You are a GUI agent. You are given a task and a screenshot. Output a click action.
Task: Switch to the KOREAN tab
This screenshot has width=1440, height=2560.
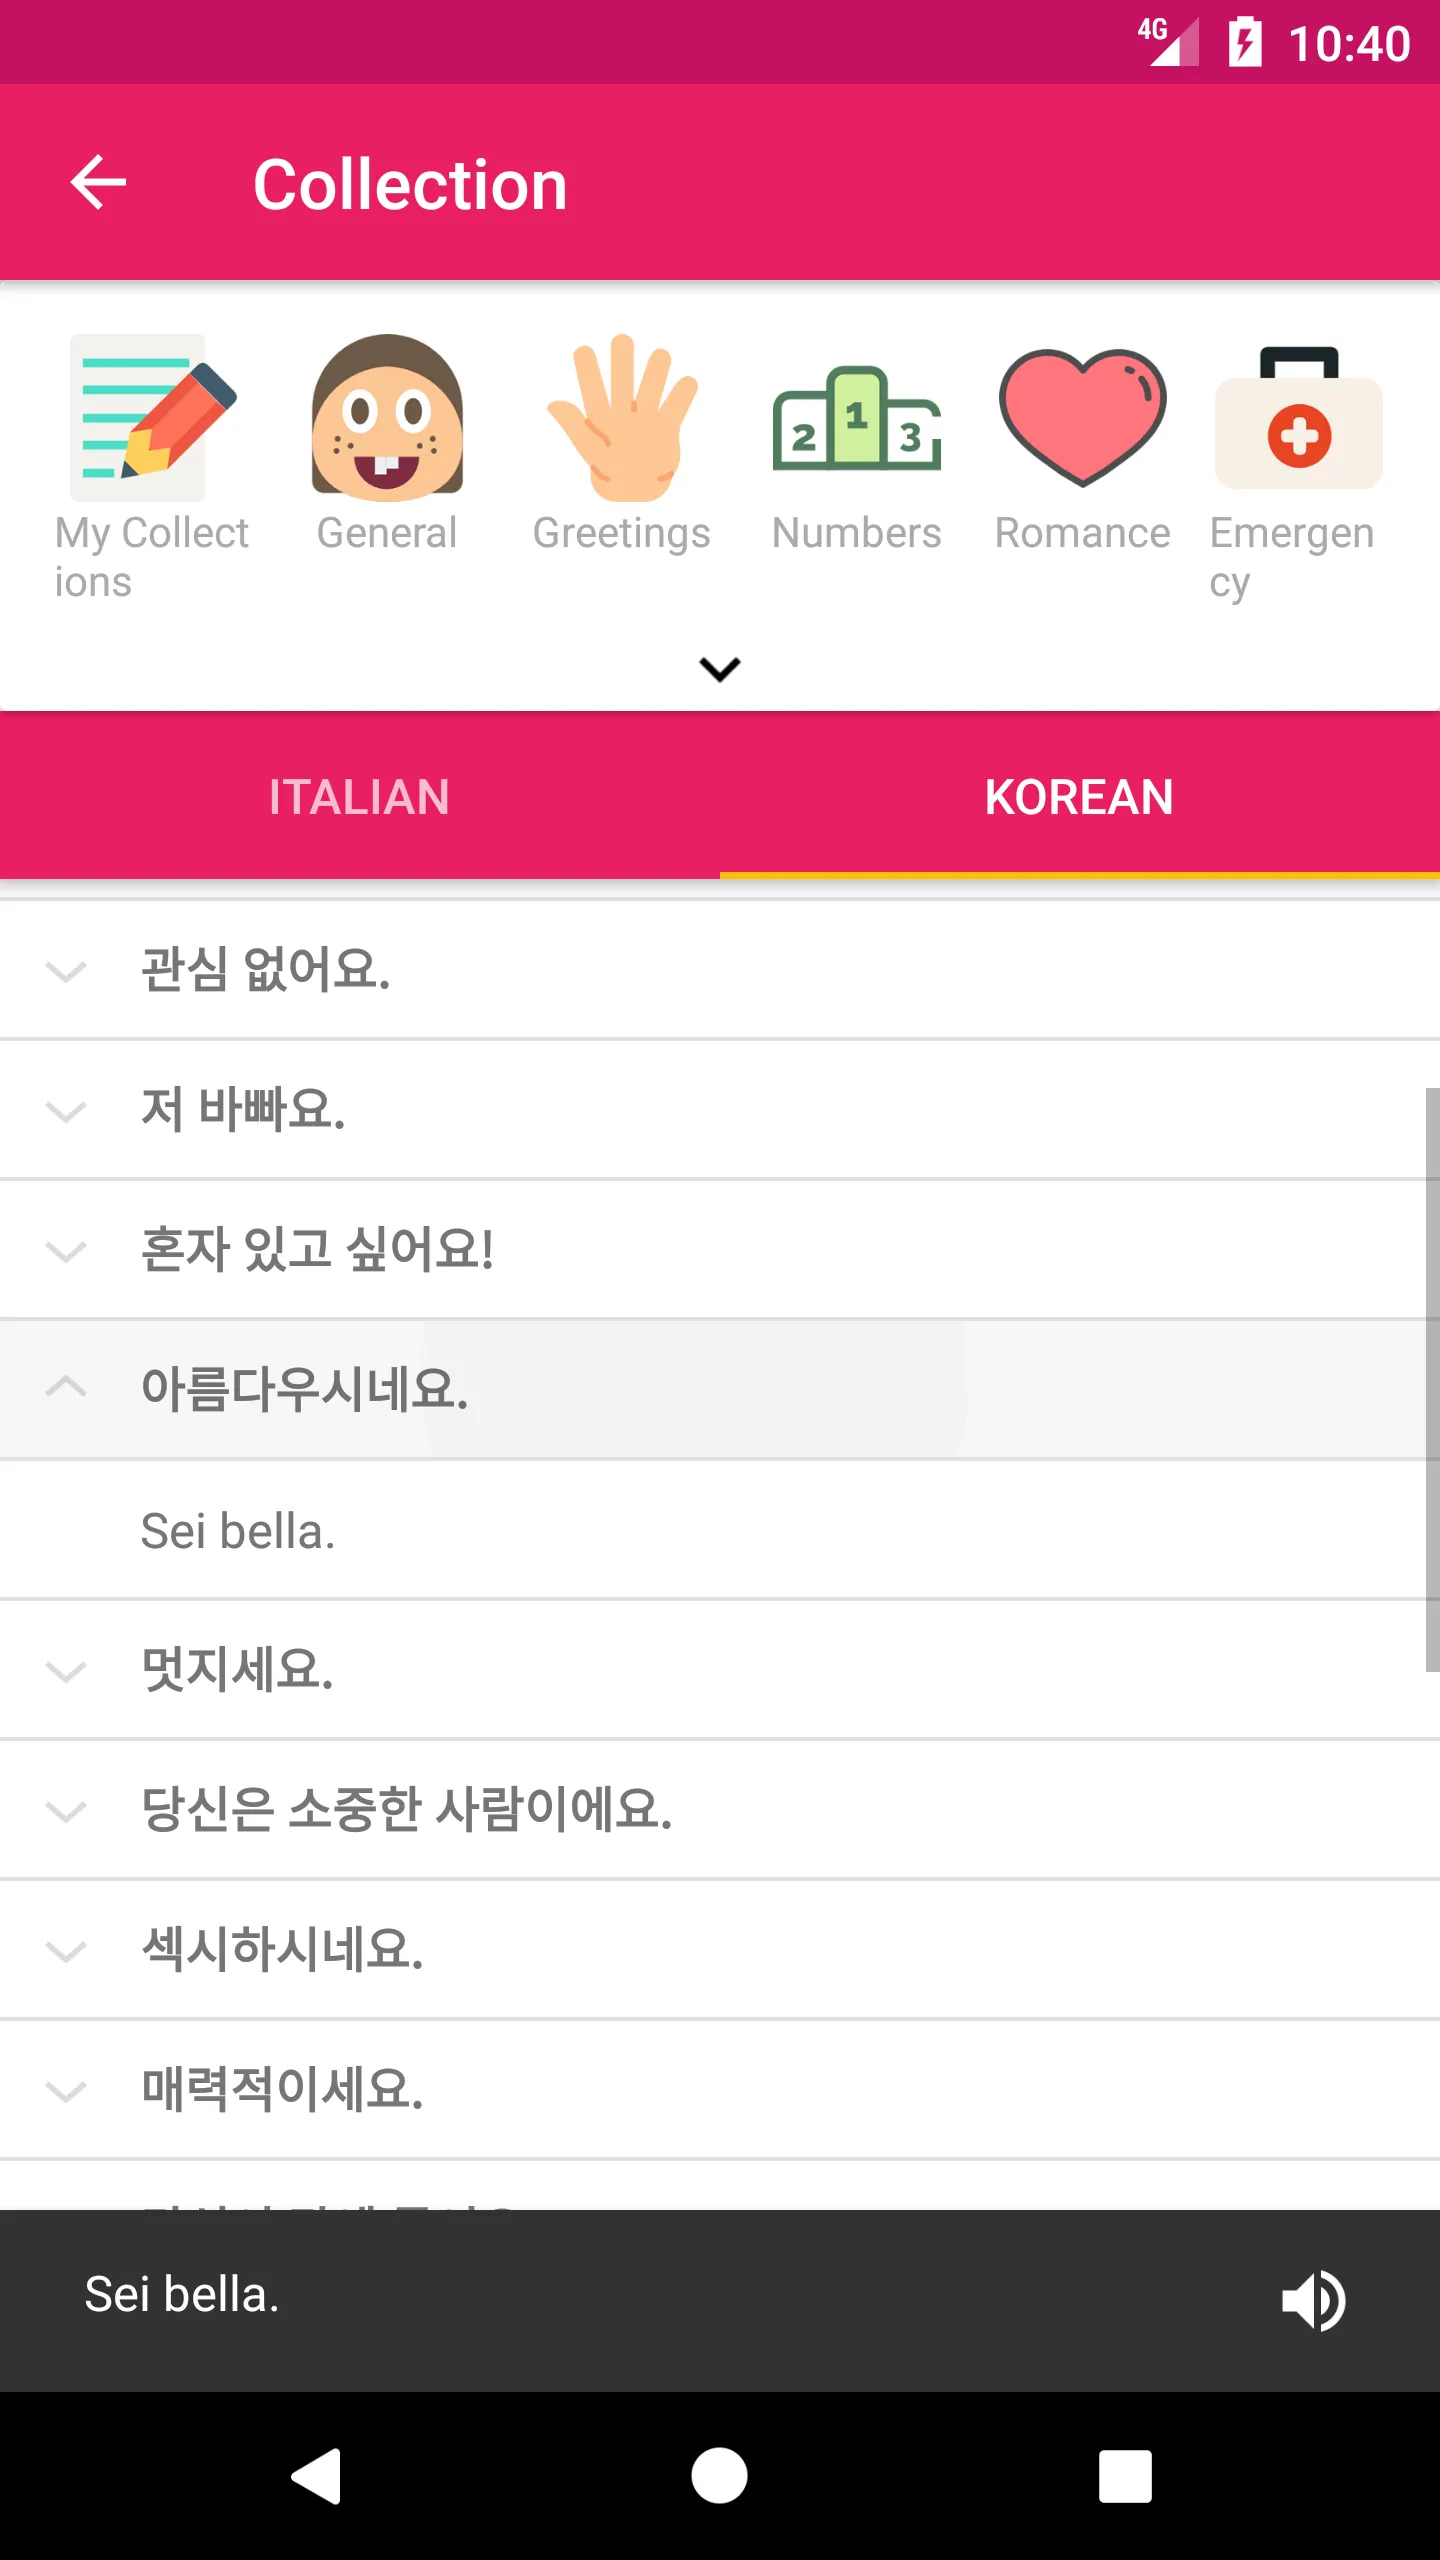click(1080, 797)
